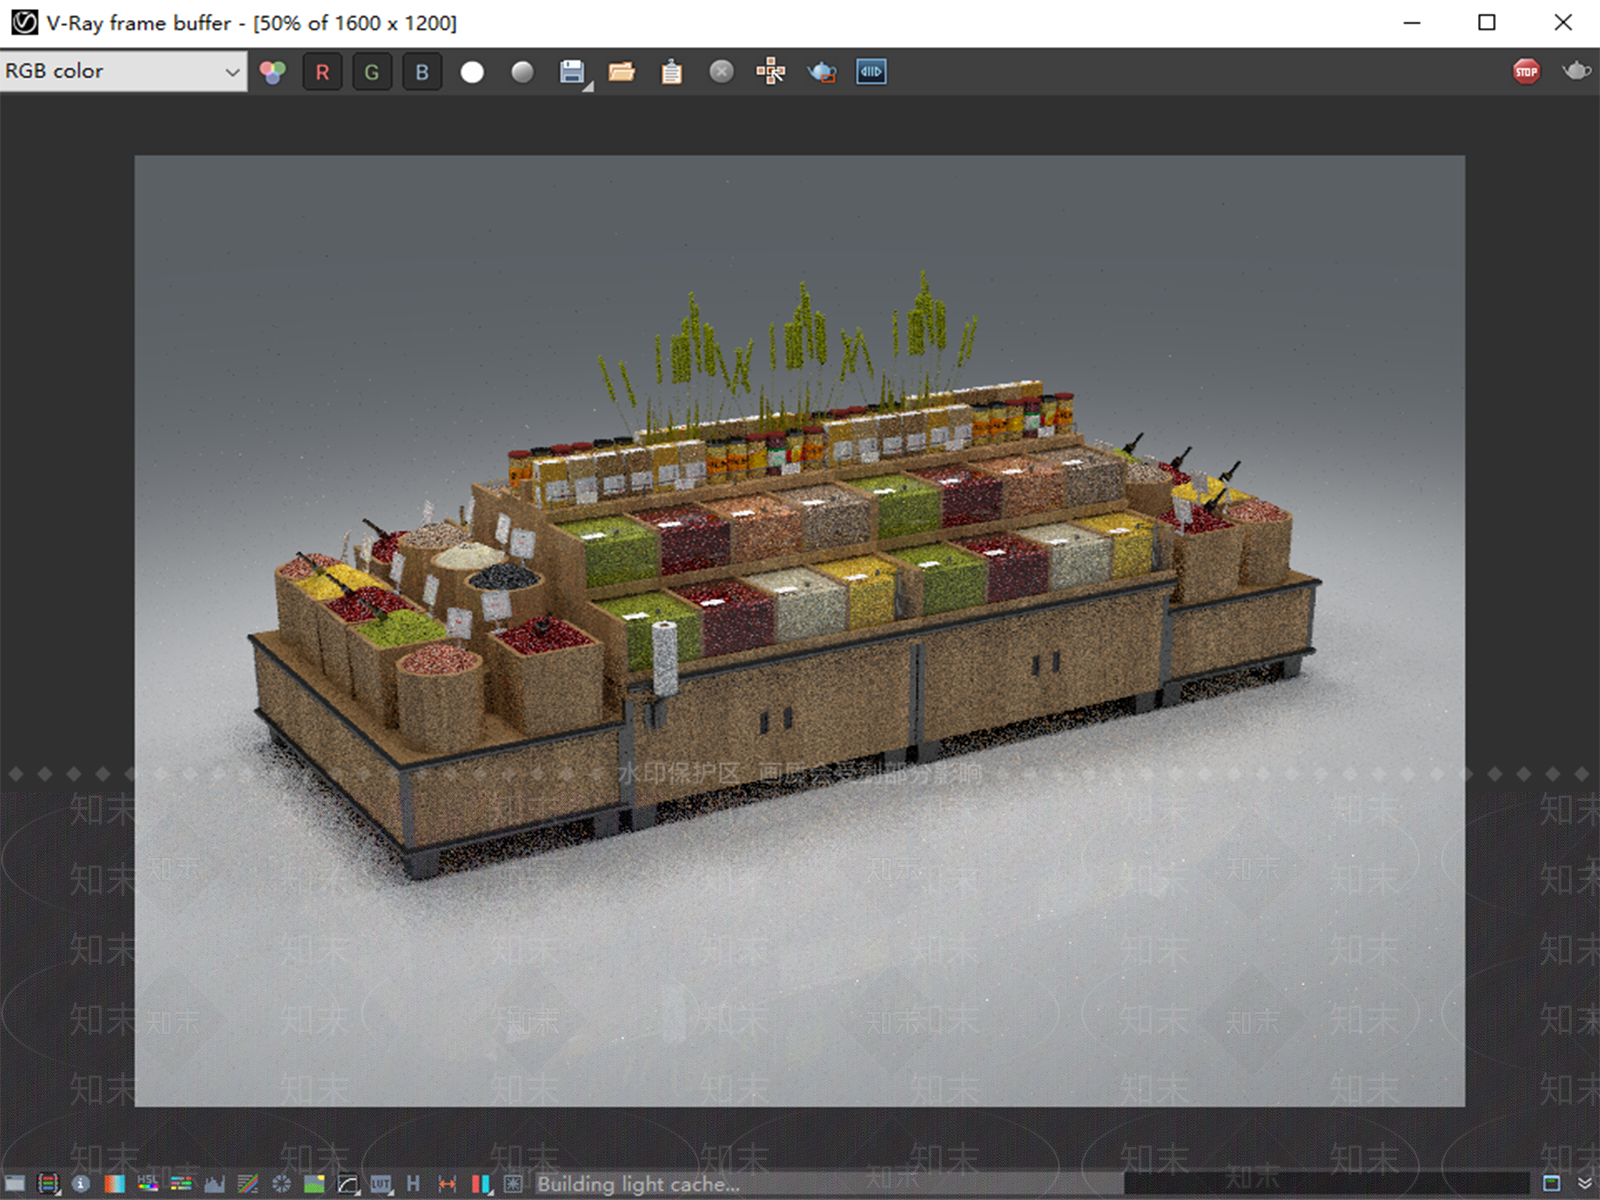This screenshot has width=1600, height=1200.
Task: Save the rendered image with floppy icon
Action: tap(571, 72)
